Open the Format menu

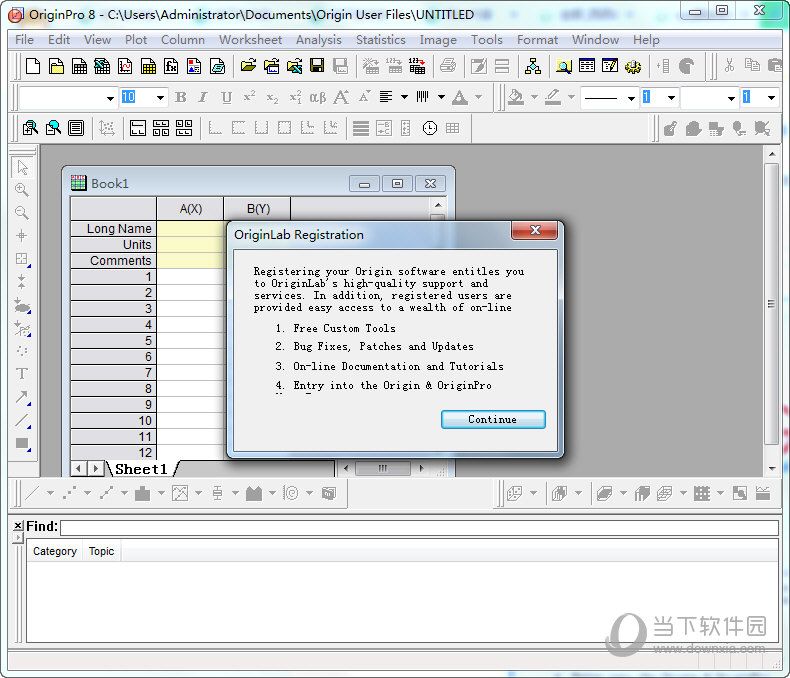tap(537, 40)
